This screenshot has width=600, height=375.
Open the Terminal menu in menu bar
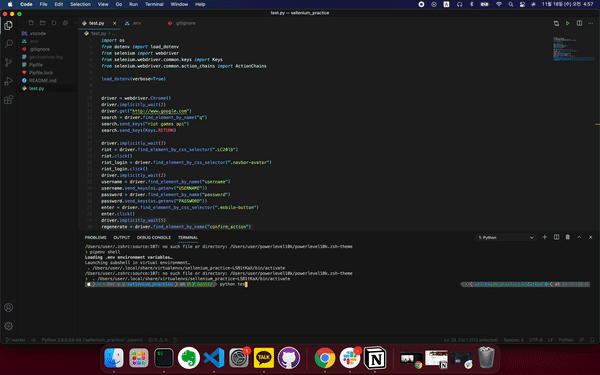(x=154, y=4)
